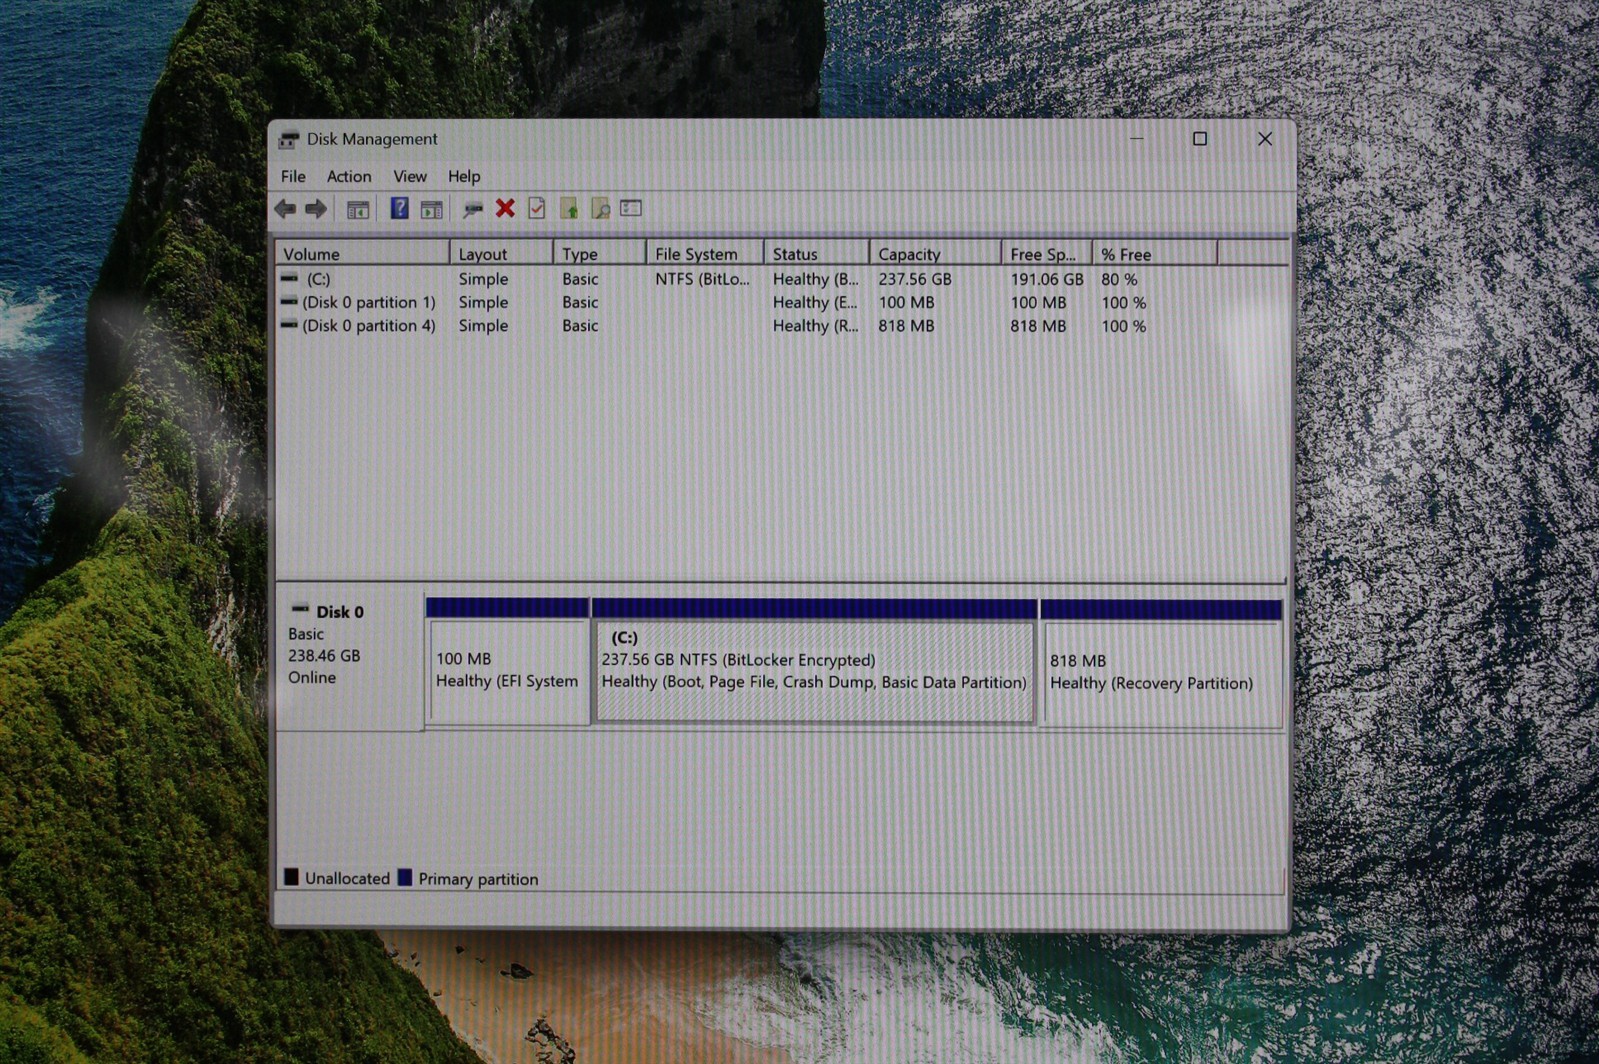Open the View menu

pyautogui.click(x=410, y=176)
